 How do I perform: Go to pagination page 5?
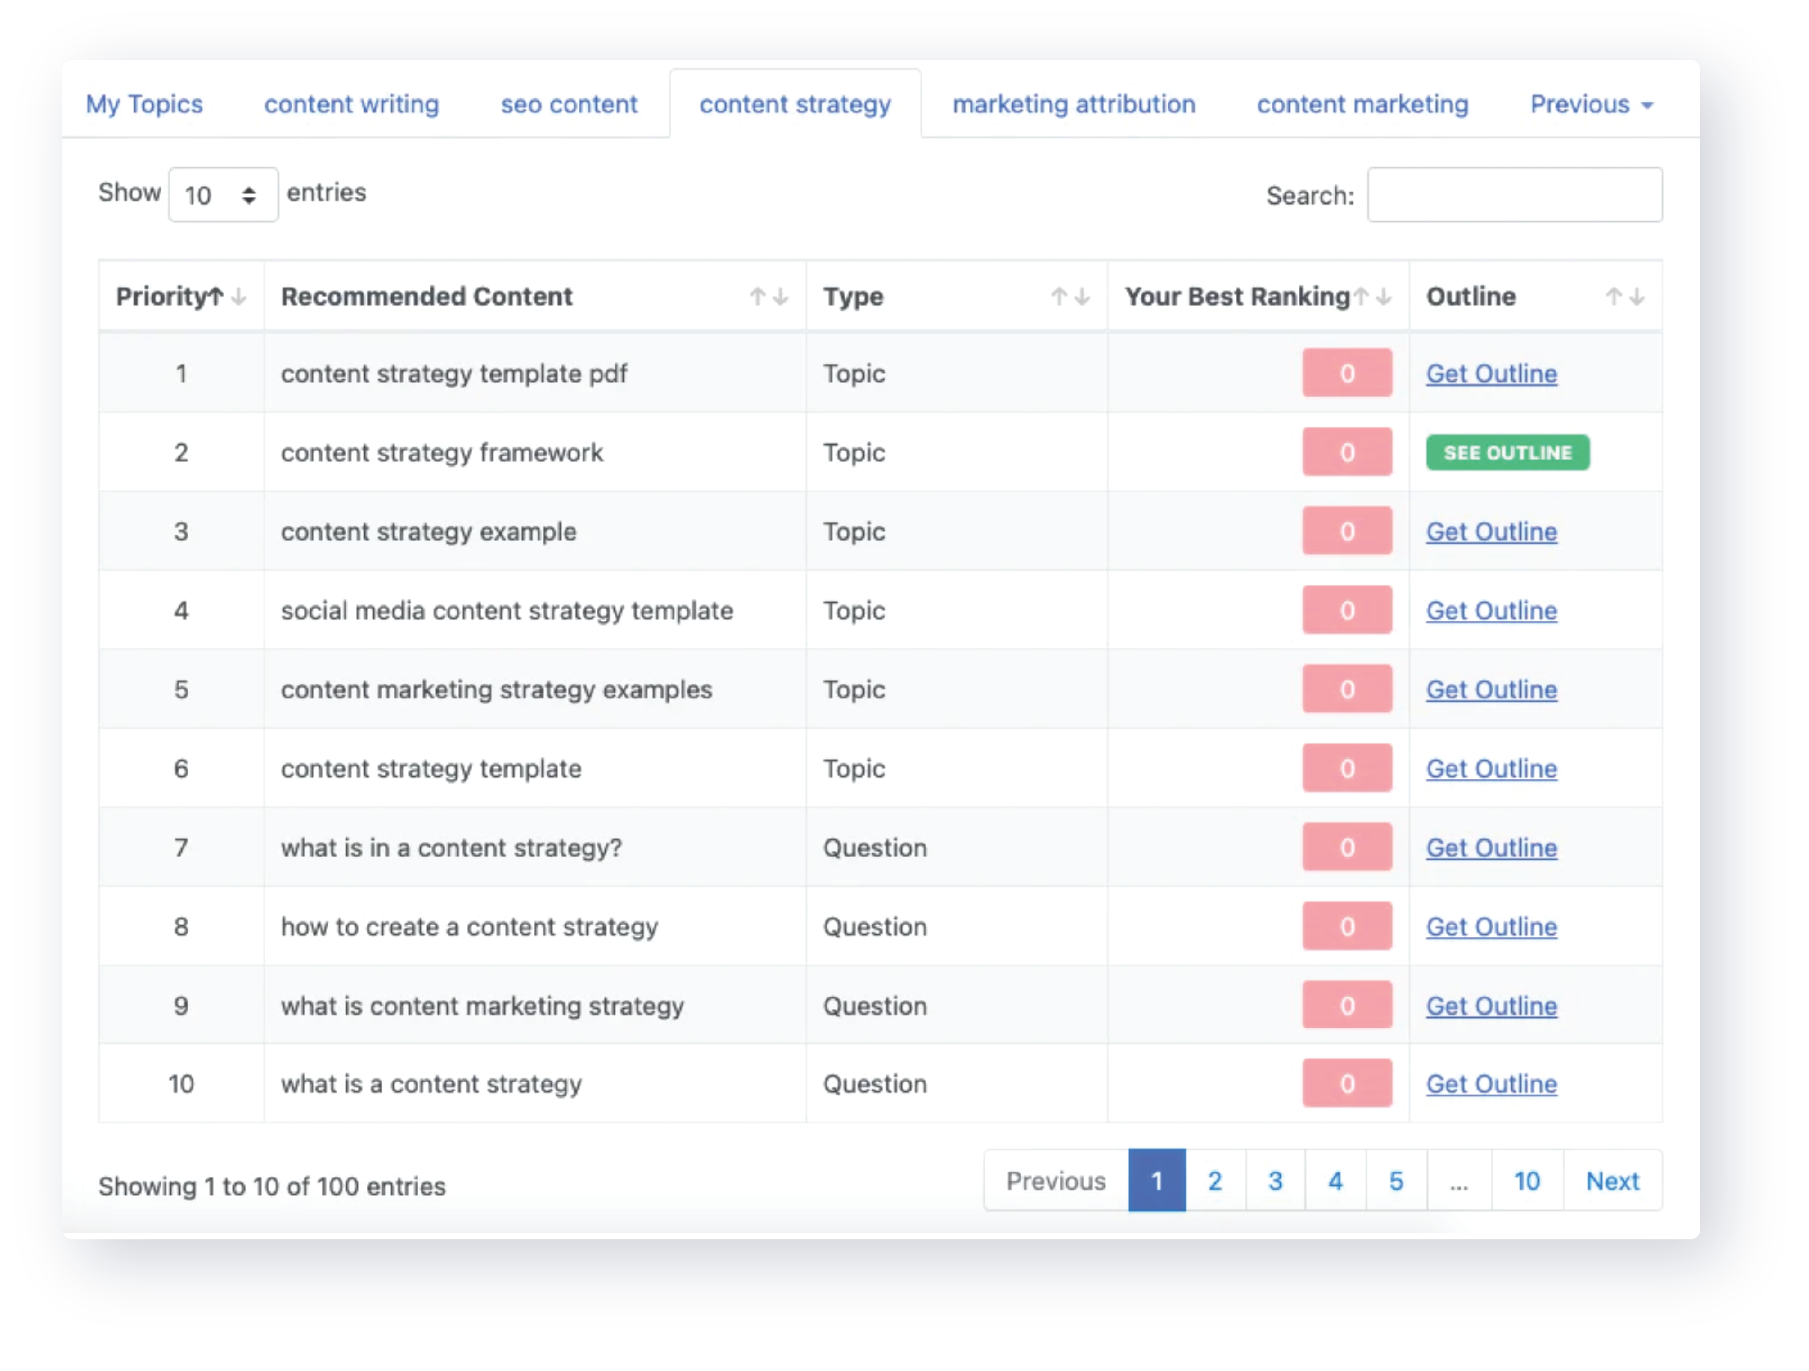tap(1396, 1181)
